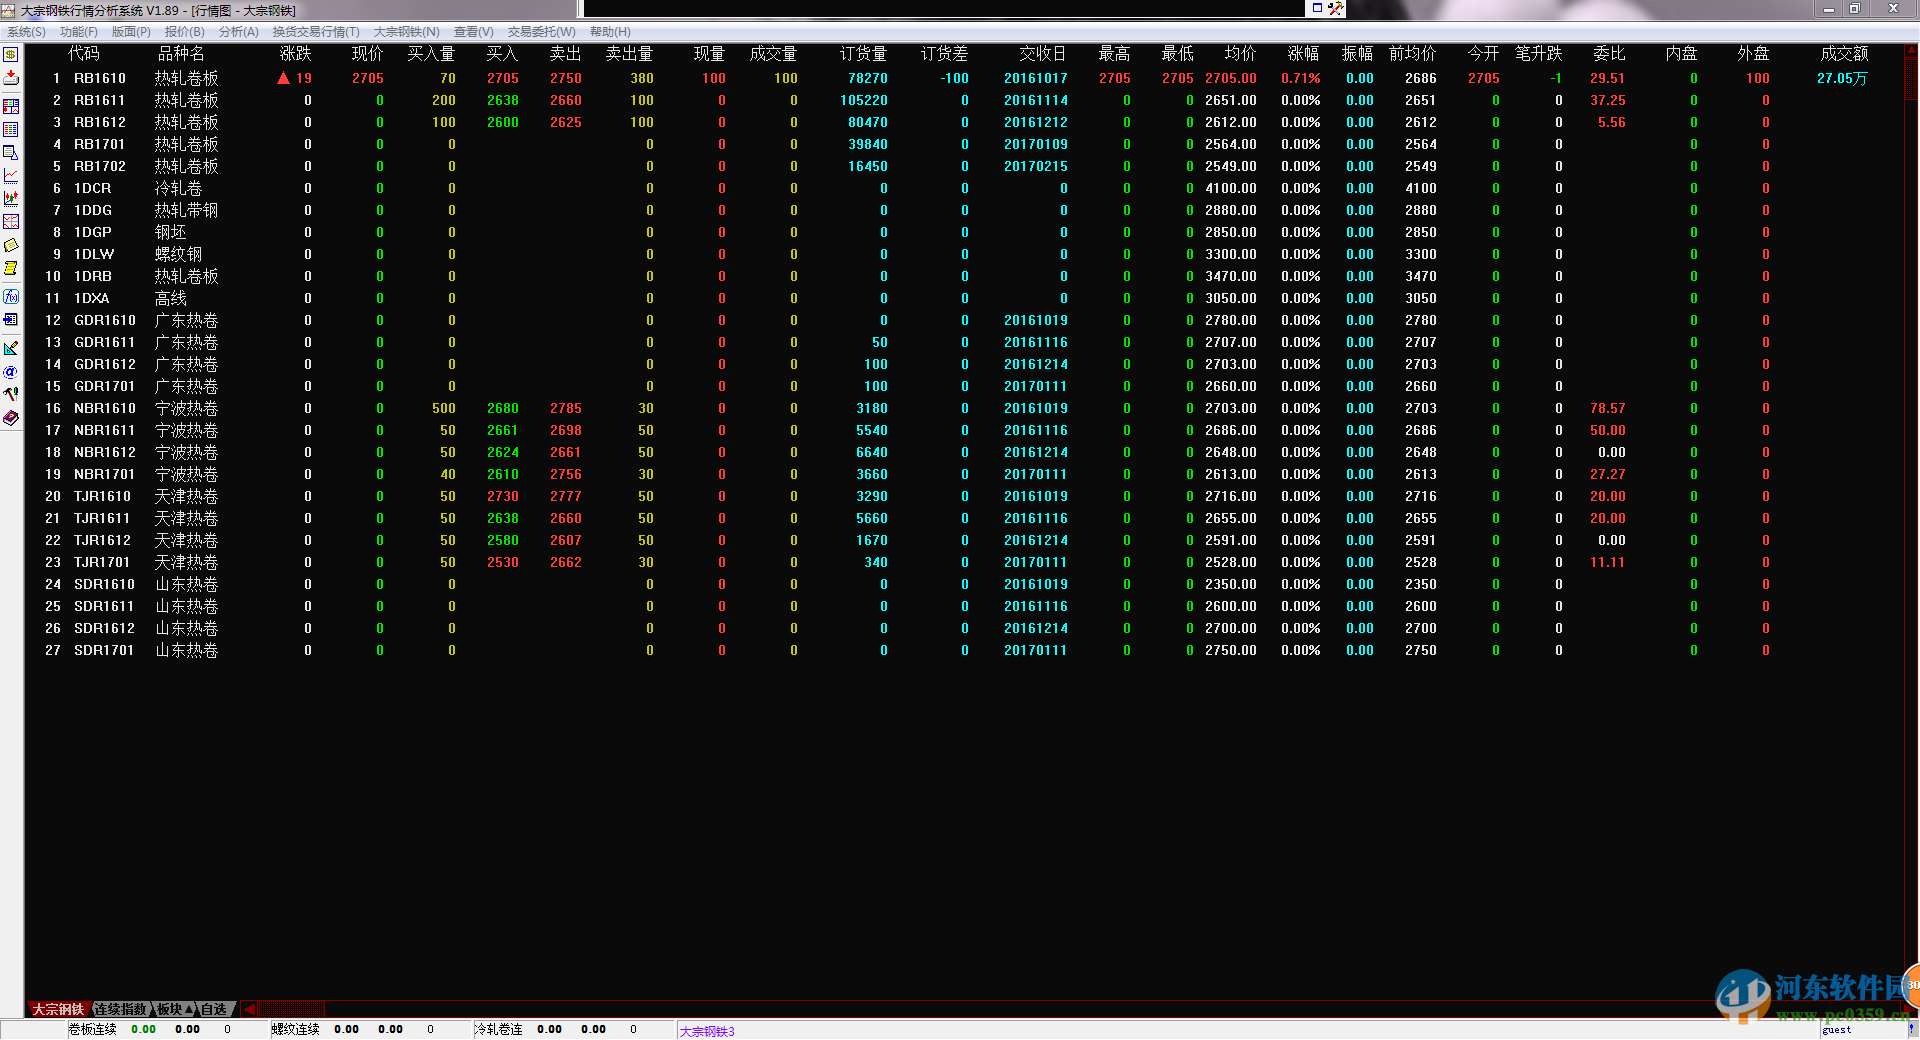Sort by the 成交额 column header
The image size is (1920, 1040).
[x=1844, y=54]
